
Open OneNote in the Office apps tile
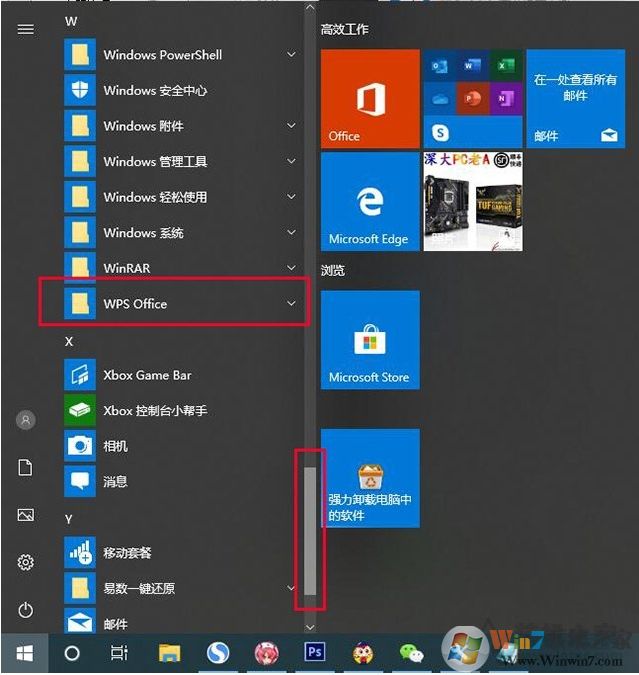[506, 99]
